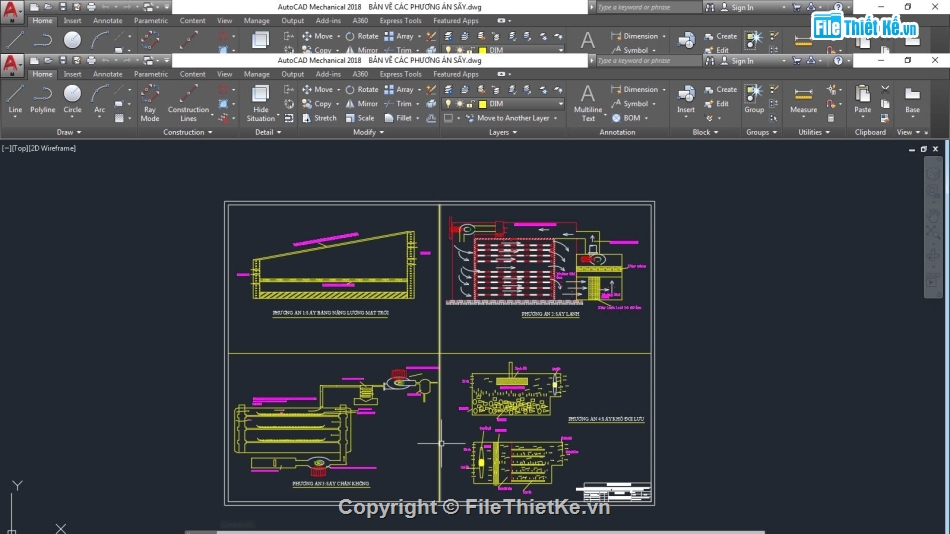Open the A360 tab in front window

[x=360, y=74]
